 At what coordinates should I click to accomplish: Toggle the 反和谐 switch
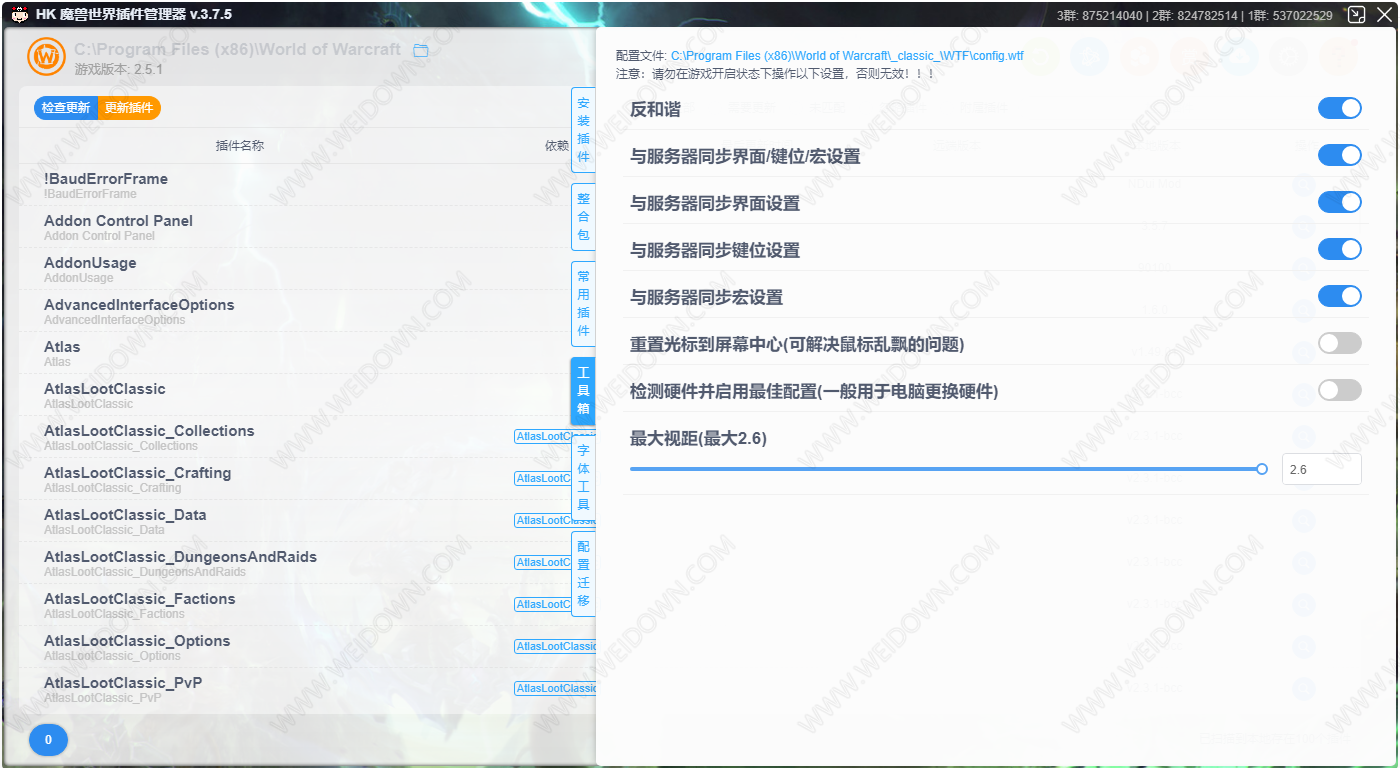[x=1340, y=108]
